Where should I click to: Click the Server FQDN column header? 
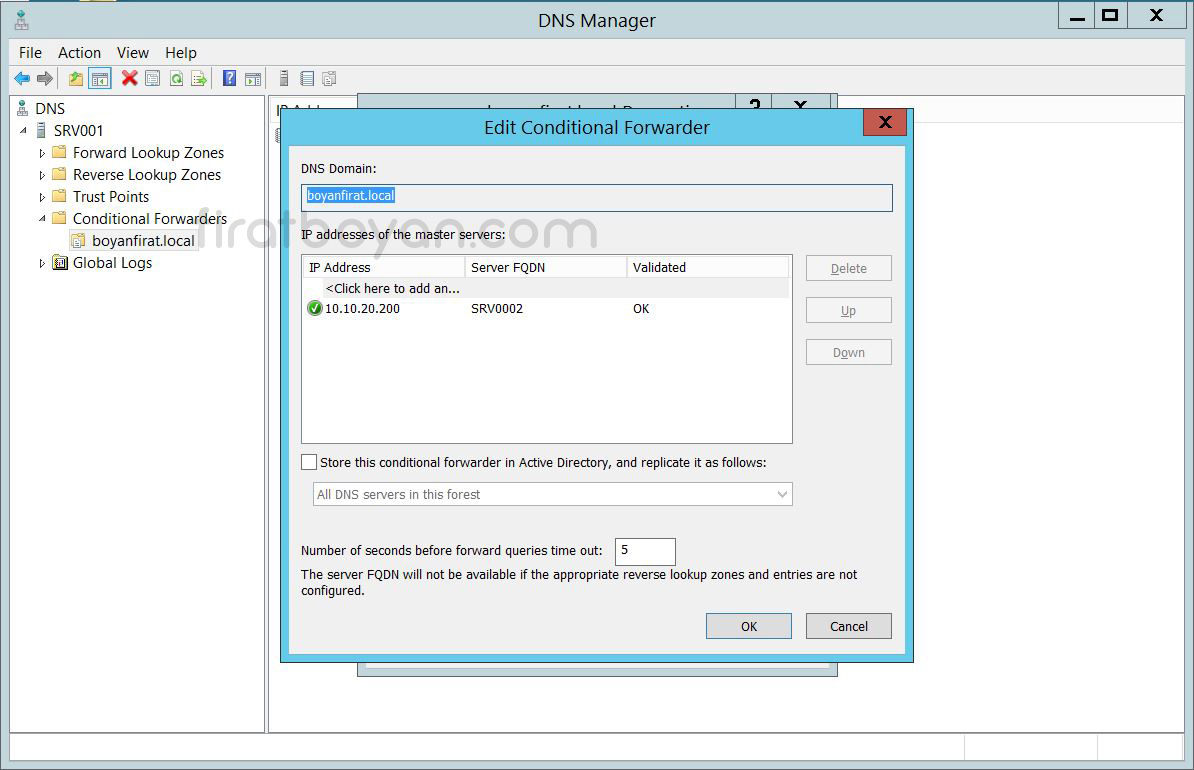pos(546,267)
